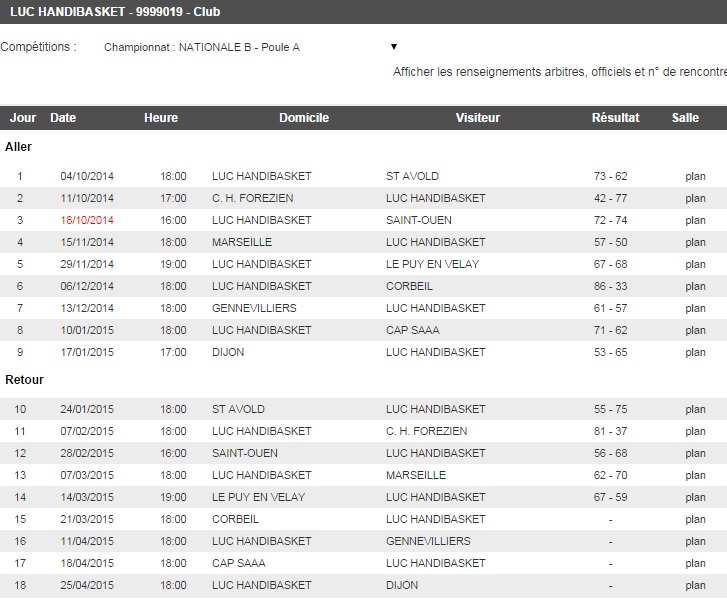Click the Salle column header
Screen dimensions: 727x599
685,118
